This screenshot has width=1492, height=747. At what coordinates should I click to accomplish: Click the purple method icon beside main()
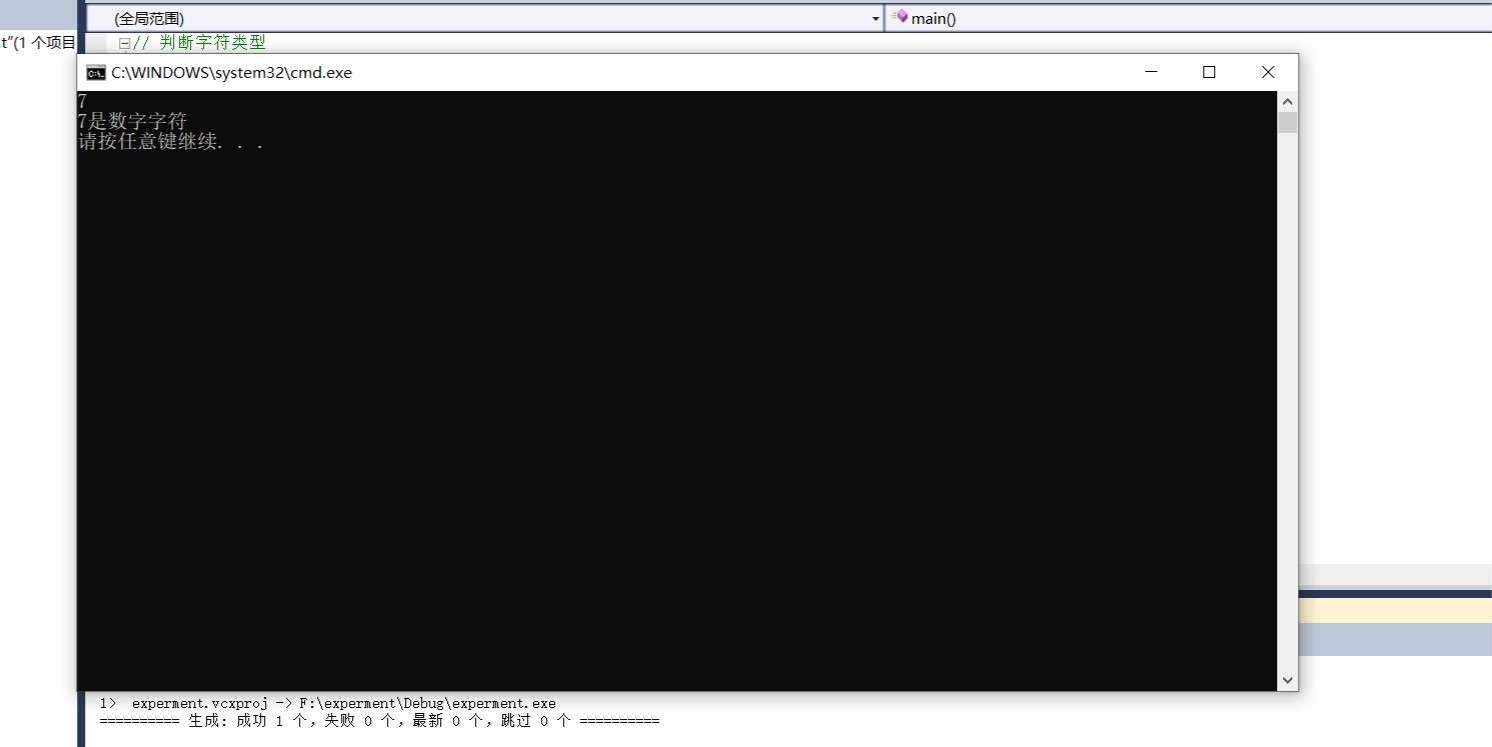click(899, 17)
